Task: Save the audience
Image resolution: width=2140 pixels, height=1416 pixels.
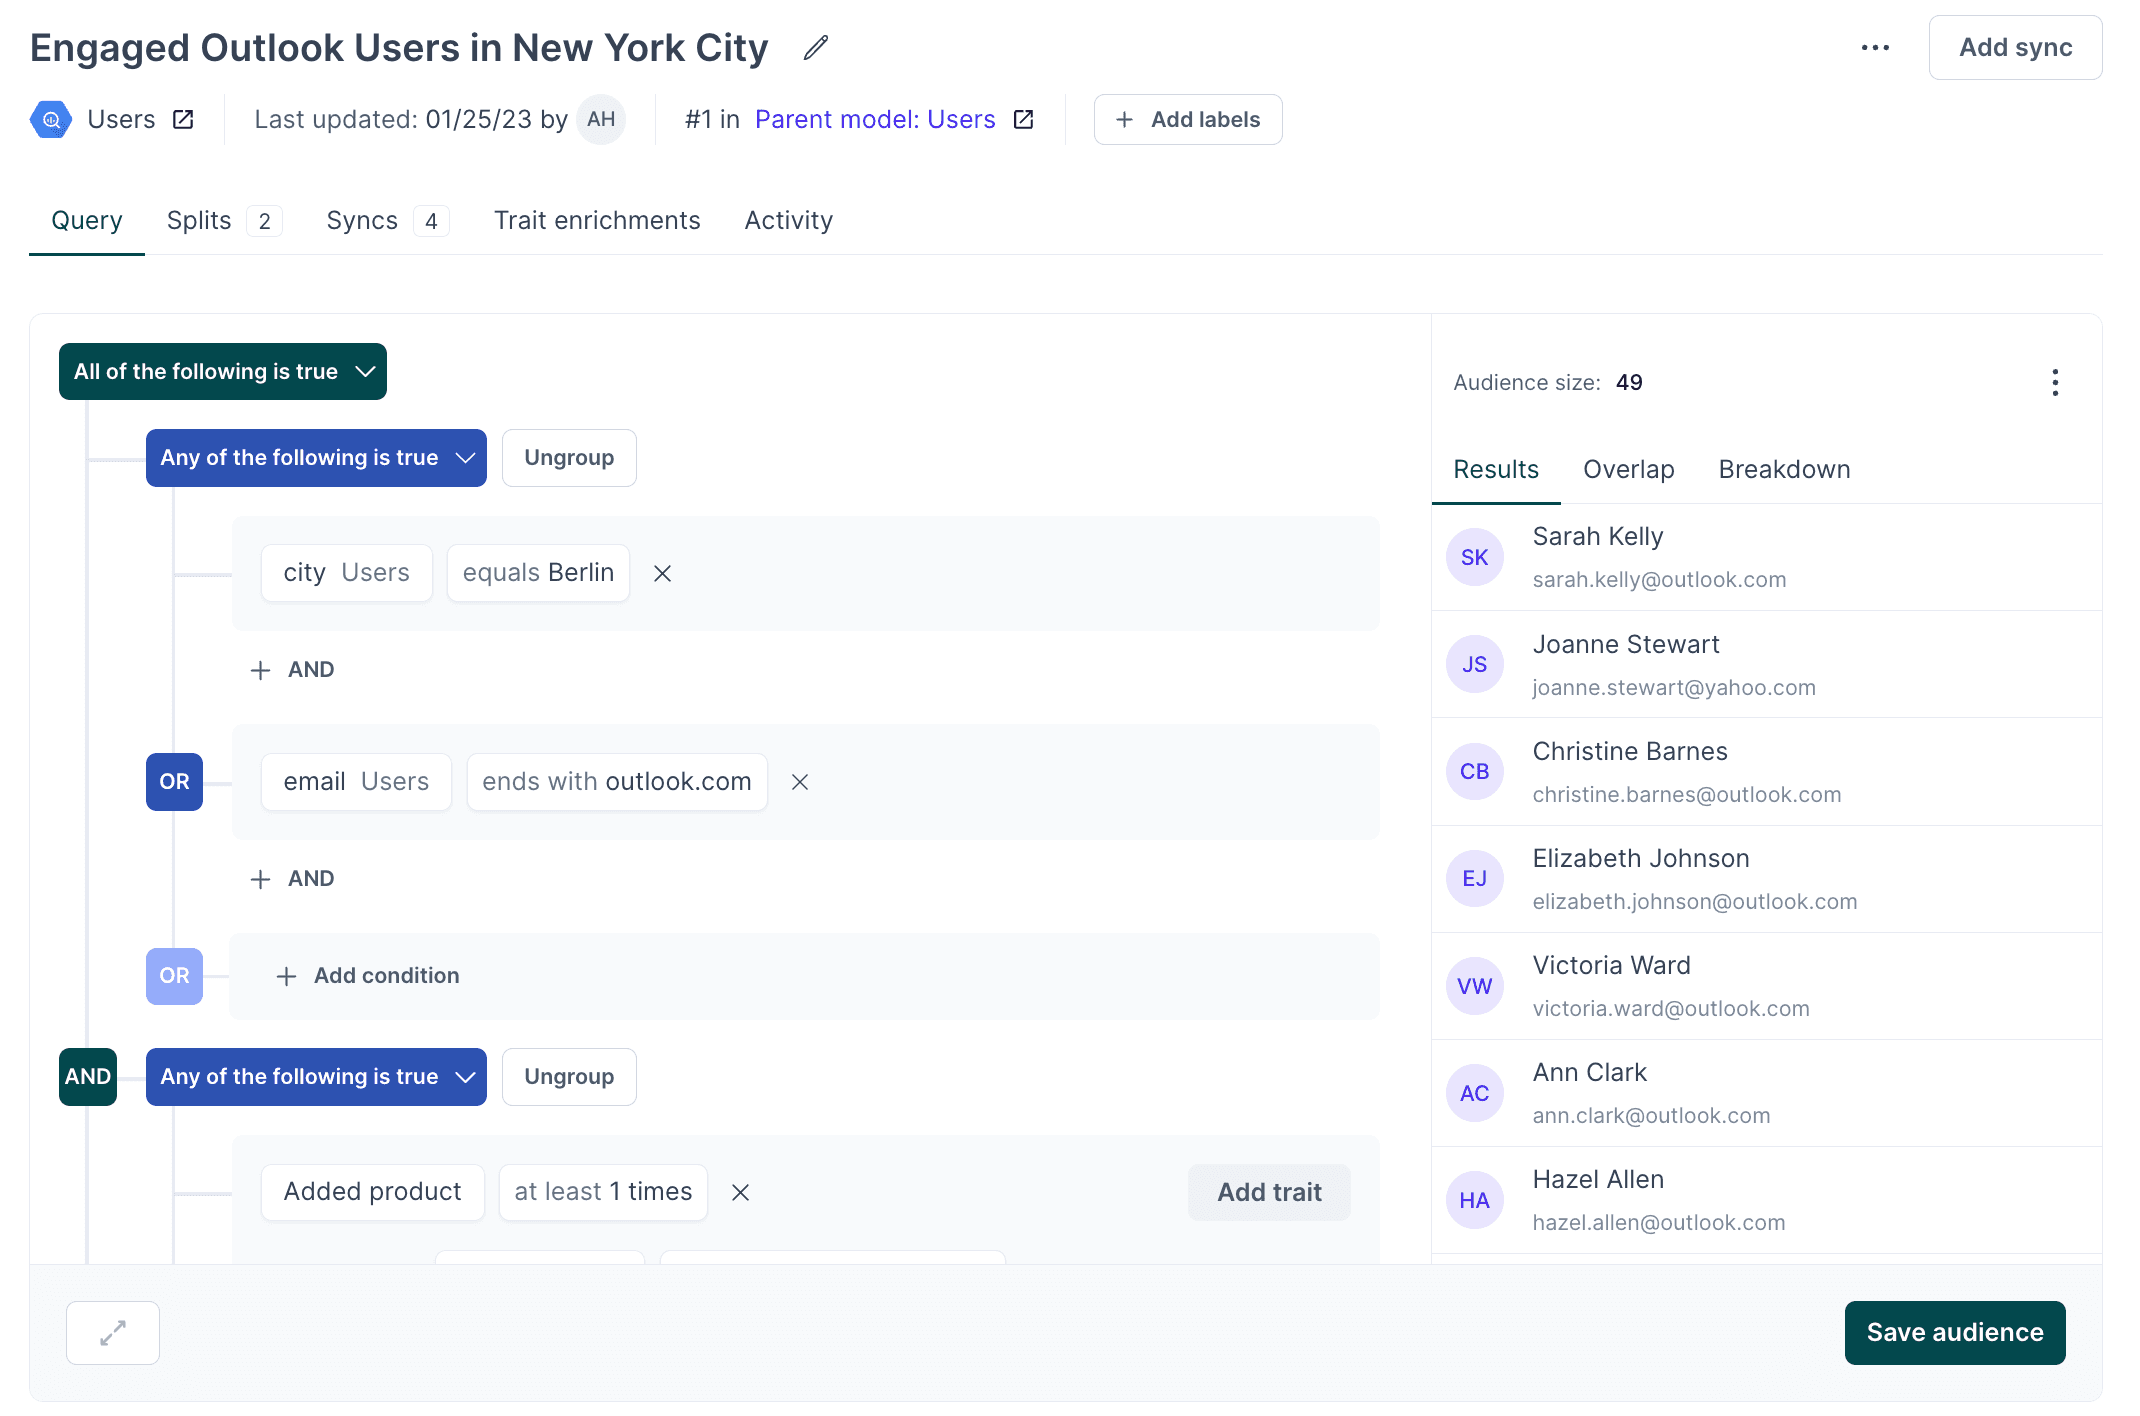Action: click(x=1954, y=1332)
